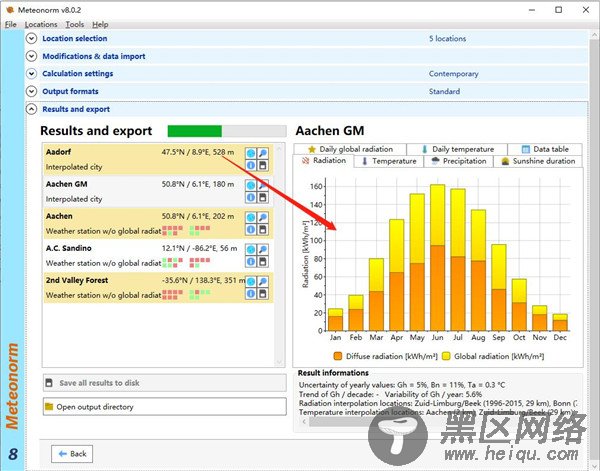600x471 pixels.
Task: Click info icon in Aachen GM row
Action: click(251, 197)
